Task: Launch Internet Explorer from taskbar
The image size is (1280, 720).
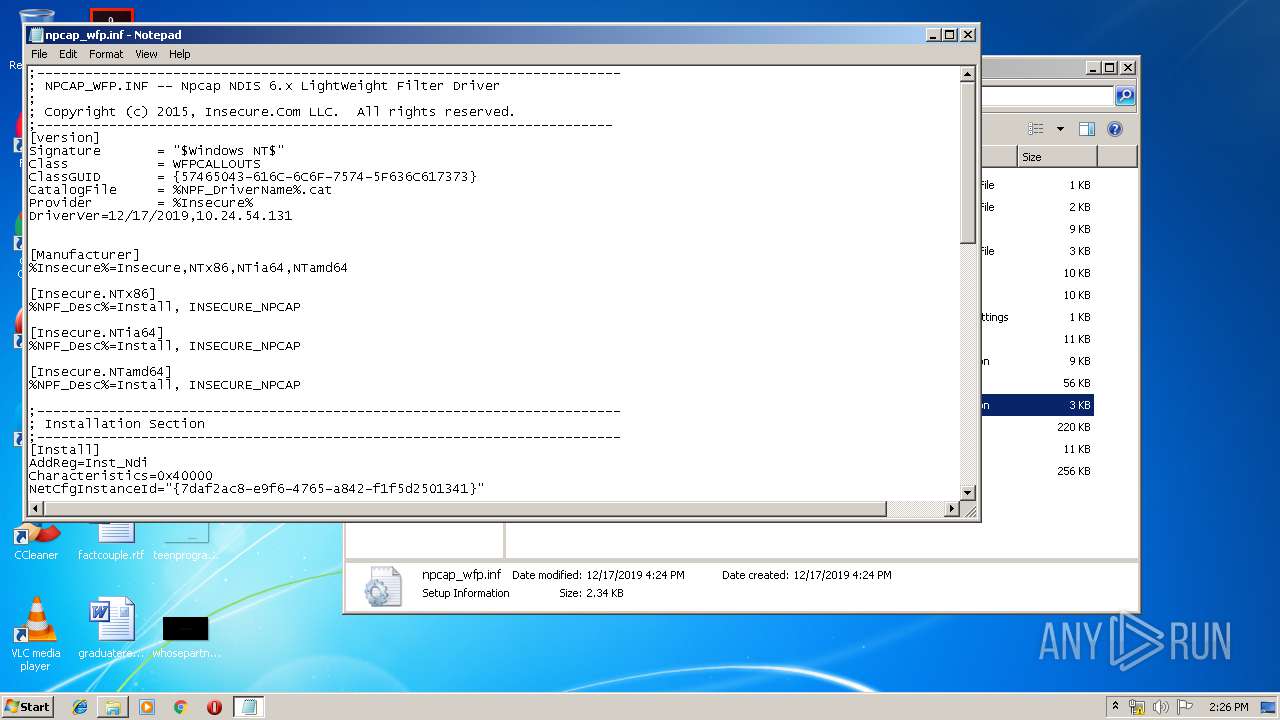Action: [x=80, y=707]
